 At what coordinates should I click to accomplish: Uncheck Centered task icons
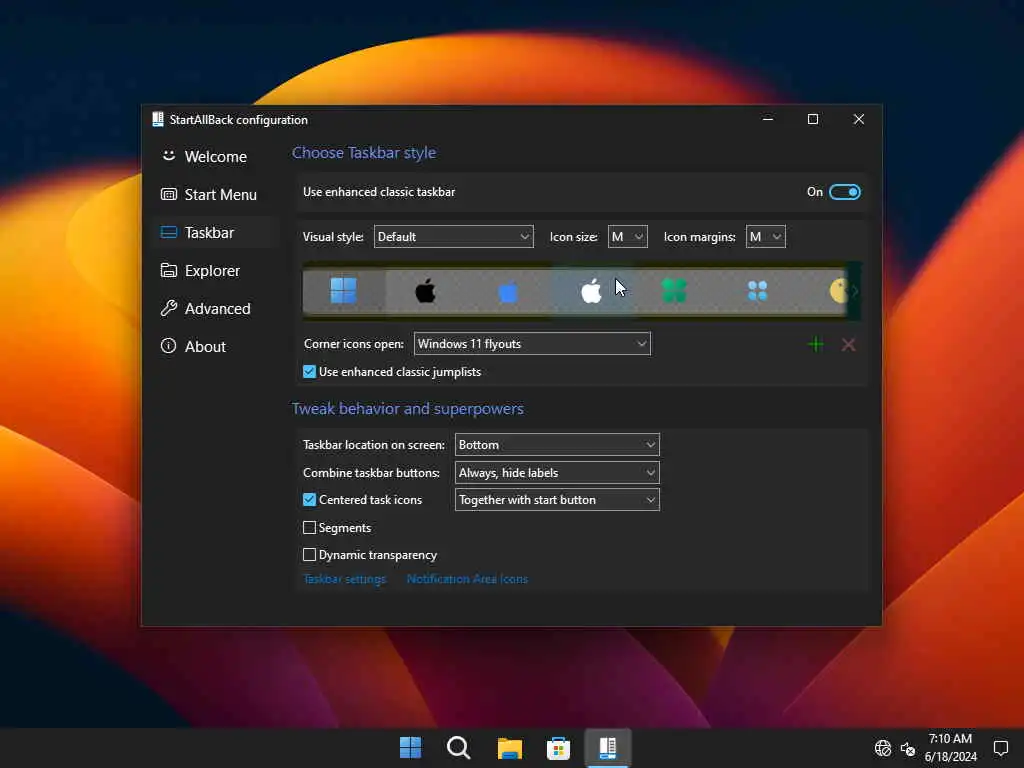click(x=310, y=500)
